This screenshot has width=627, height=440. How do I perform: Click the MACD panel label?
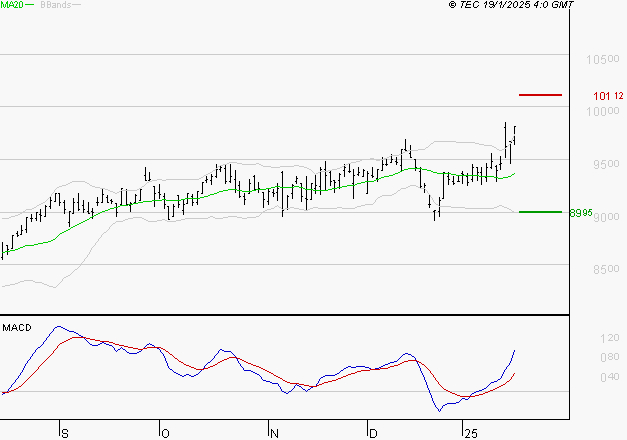pyautogui.click(x=17, y=328)
